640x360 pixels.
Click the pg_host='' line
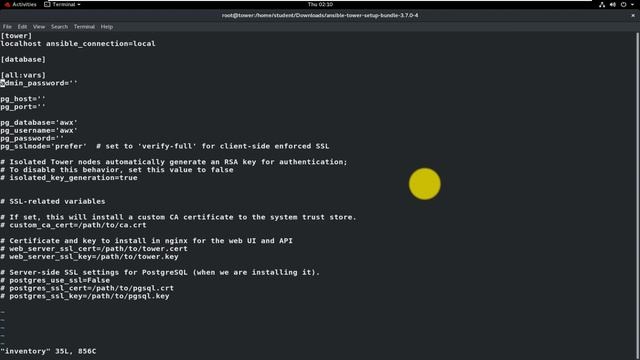(x=23, y=99)
